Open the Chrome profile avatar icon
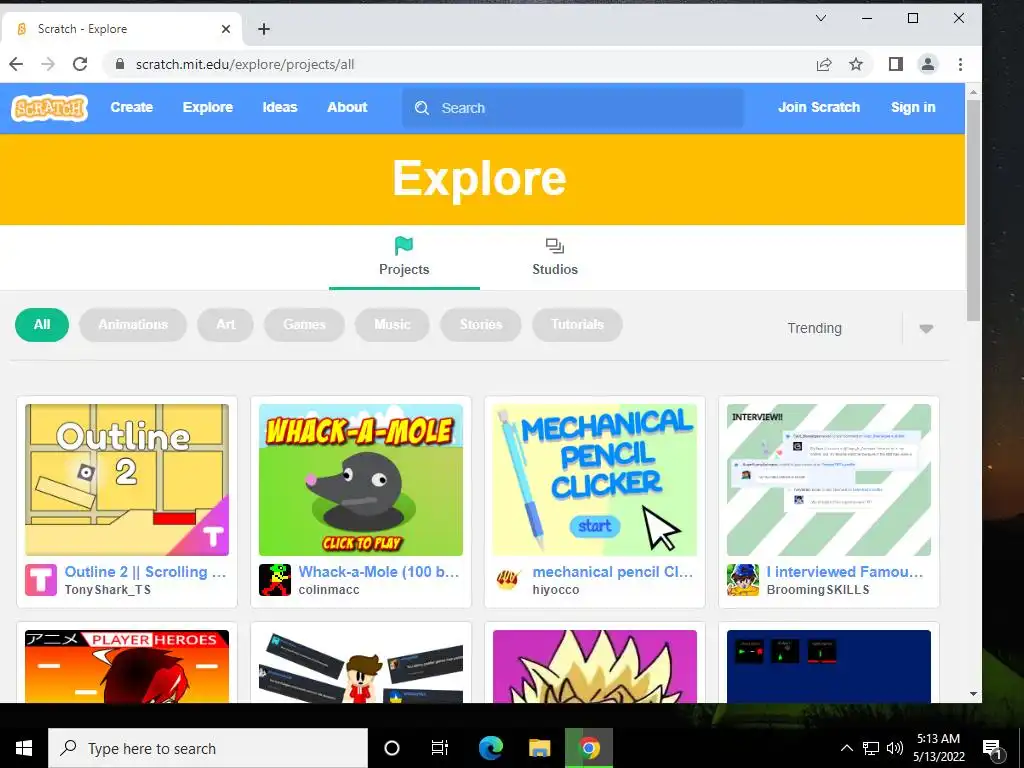The image size is (1024, 768). pyautogui.click(x=927, y=64)
